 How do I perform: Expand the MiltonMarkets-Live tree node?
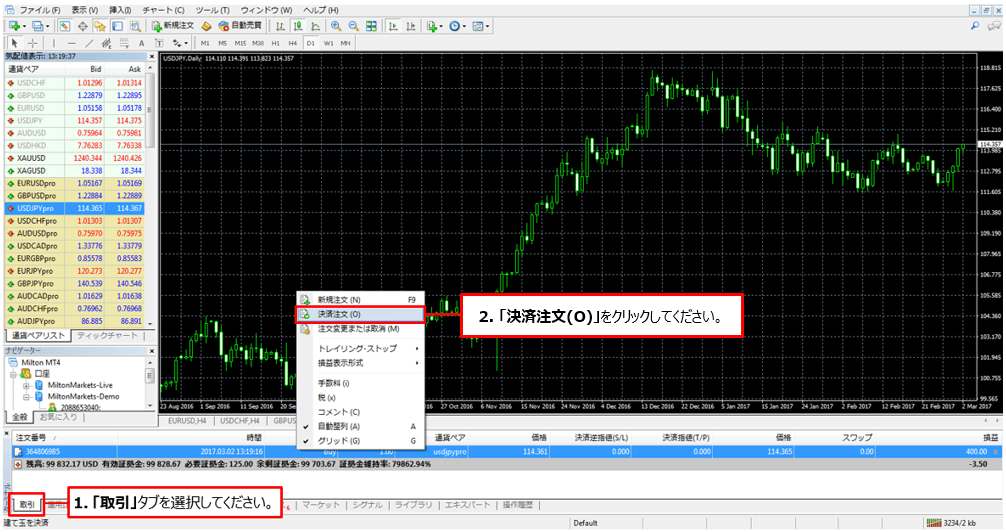27,384
